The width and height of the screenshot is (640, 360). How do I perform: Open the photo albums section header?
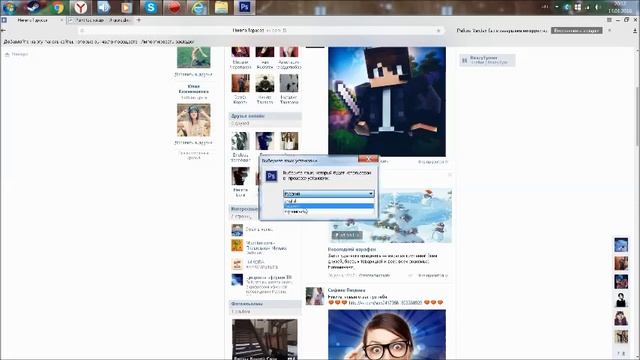pyautogui.click(x=265, y=304)
